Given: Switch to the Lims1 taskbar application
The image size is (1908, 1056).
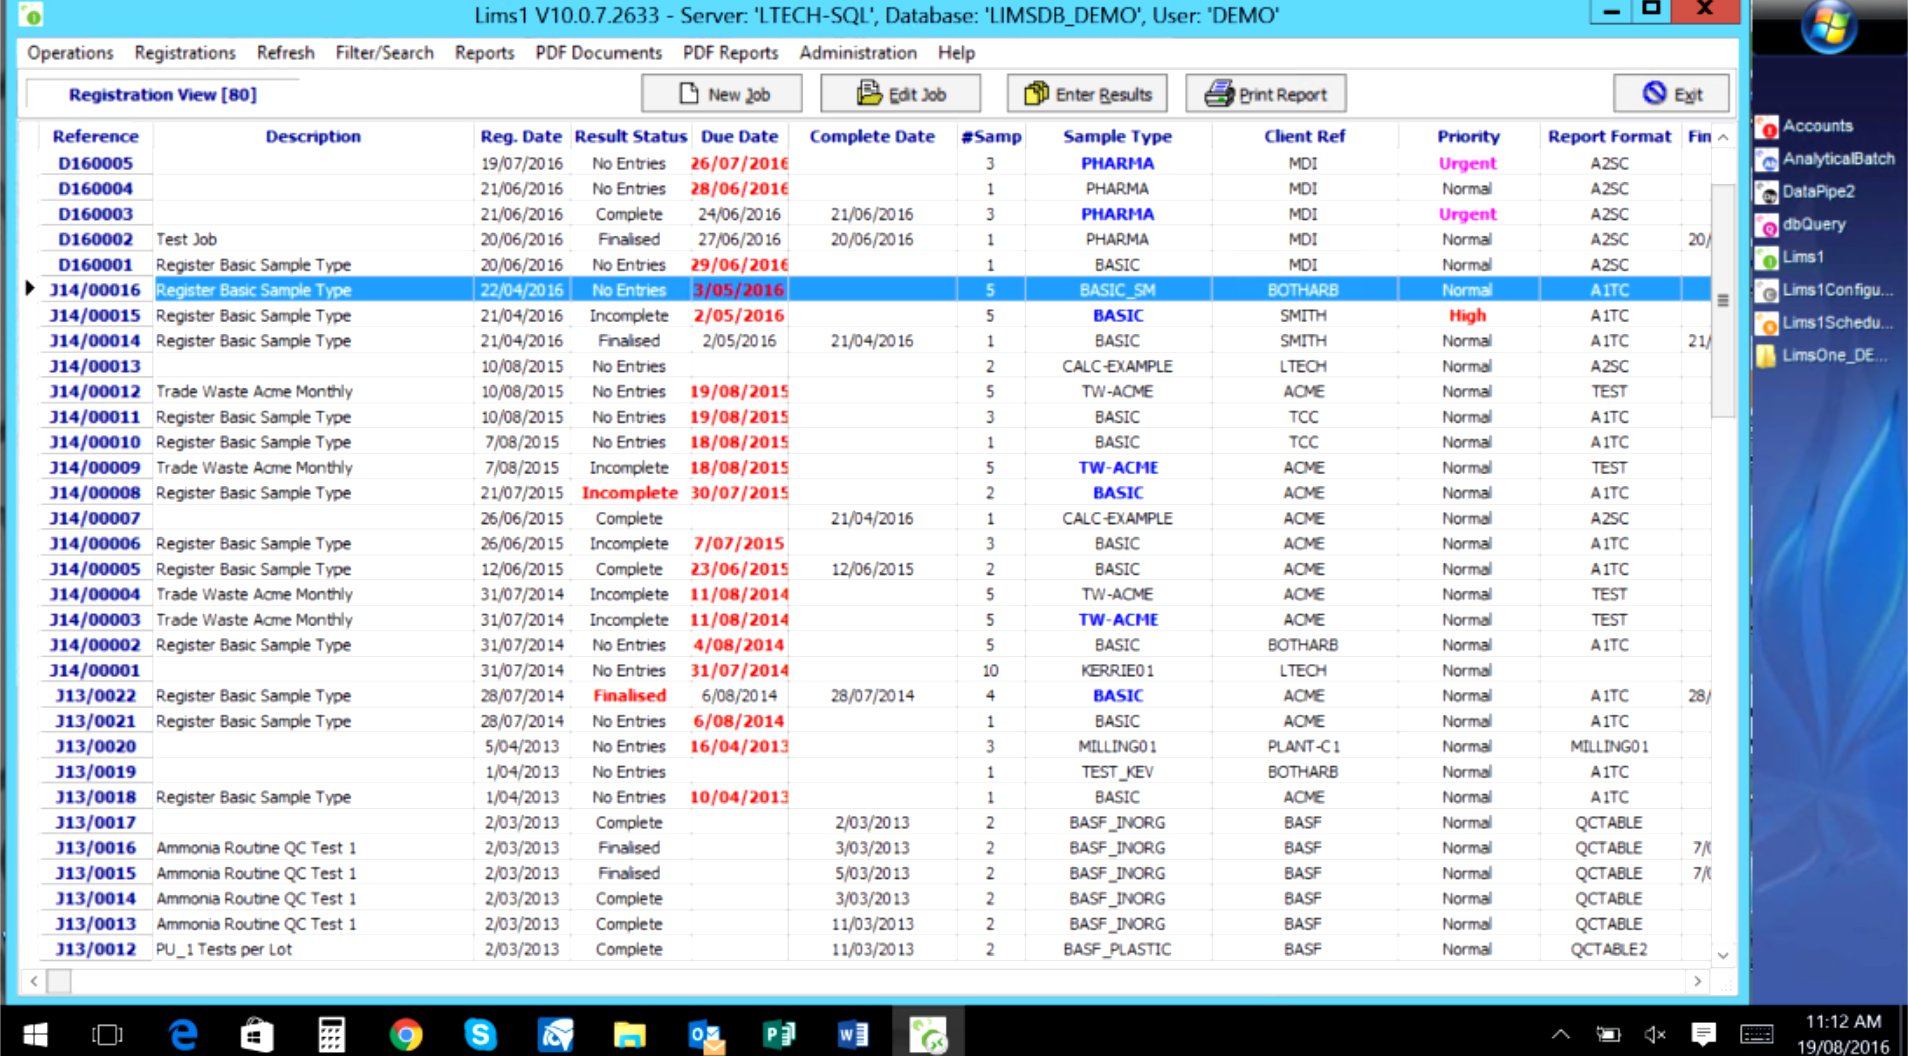Looking at the screenshot, I should click(929, 1034).
